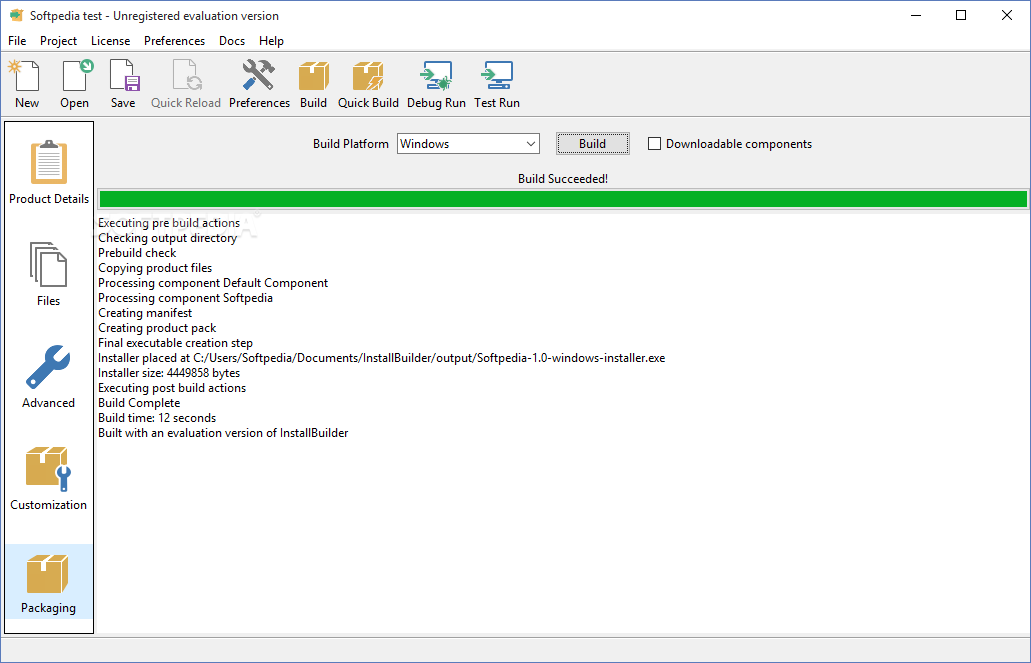Click the Quick Reload toolbar icon
1031x663 pixels.
coord(185,84)
